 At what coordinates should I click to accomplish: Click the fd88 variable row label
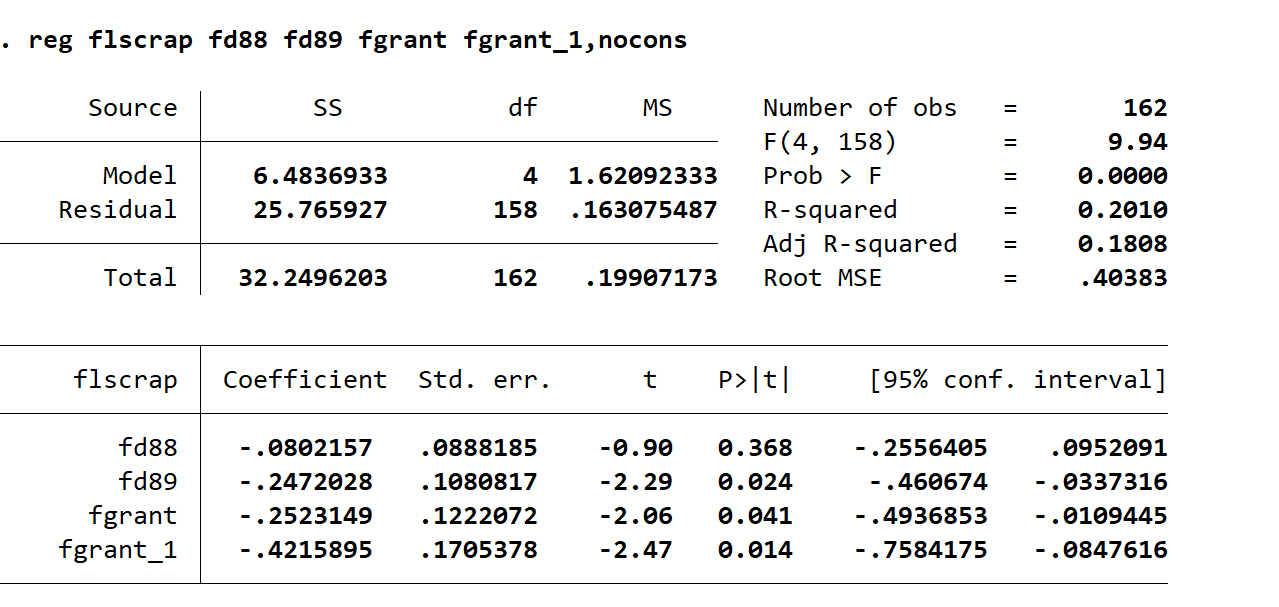148,448
